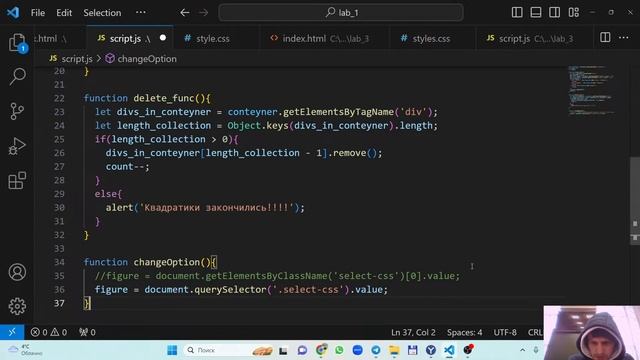
Task: Toggle the primary side bar layout icon
Action: [517, 12]
